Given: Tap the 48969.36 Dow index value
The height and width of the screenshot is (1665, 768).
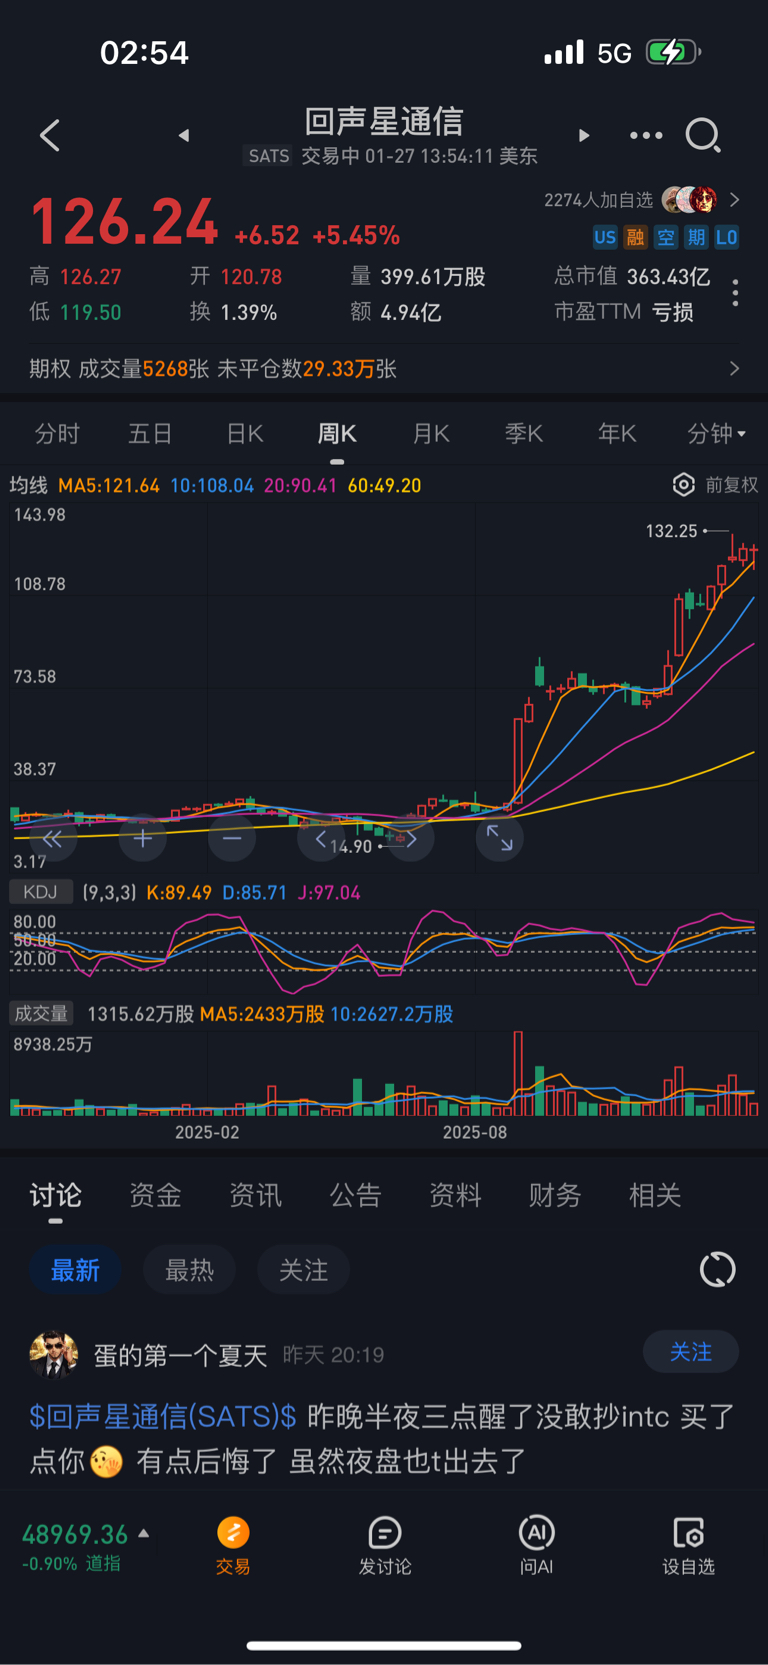Looking at the screenshot, I should tap(75, 1534).
